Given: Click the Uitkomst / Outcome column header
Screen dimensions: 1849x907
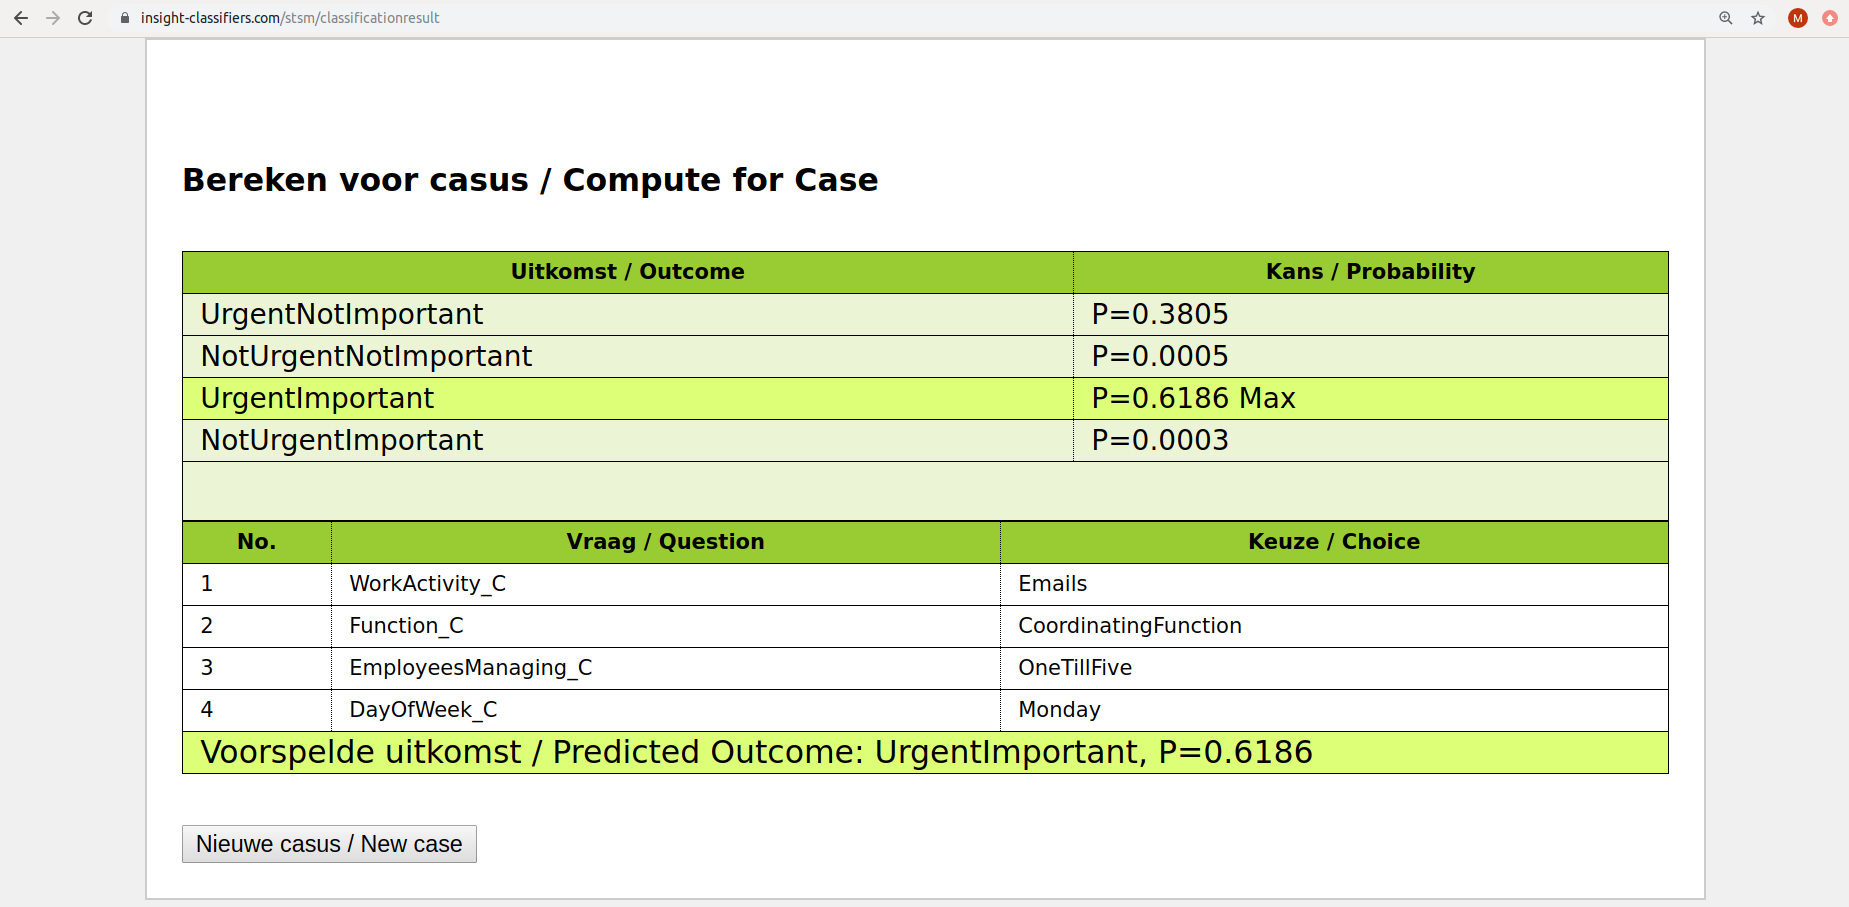Looking at the screenshot, I should click(627, 272).
